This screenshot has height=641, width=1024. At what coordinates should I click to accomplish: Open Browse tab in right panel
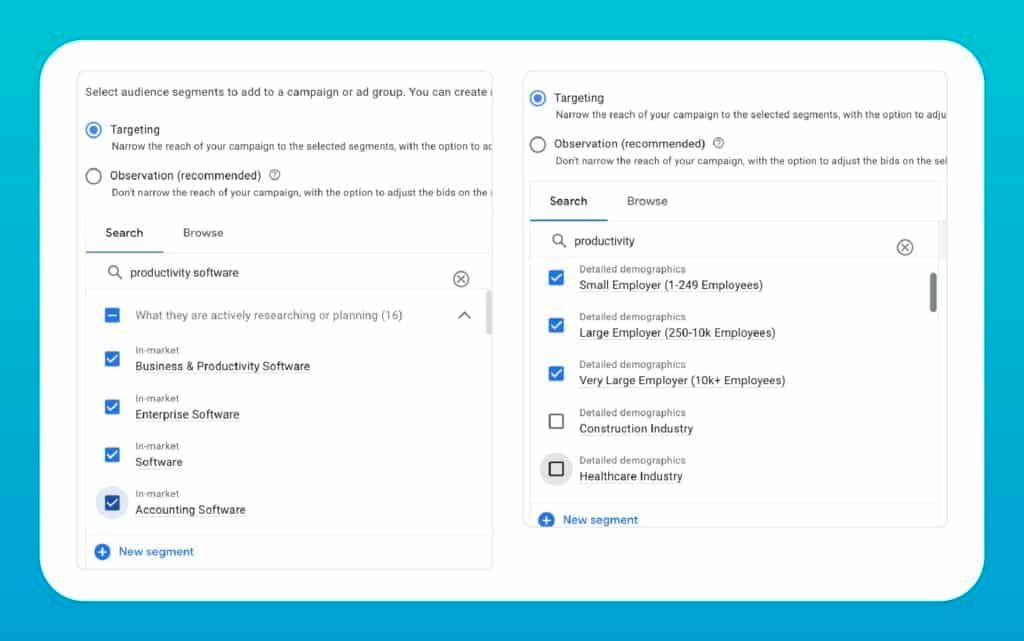point(647,201)
